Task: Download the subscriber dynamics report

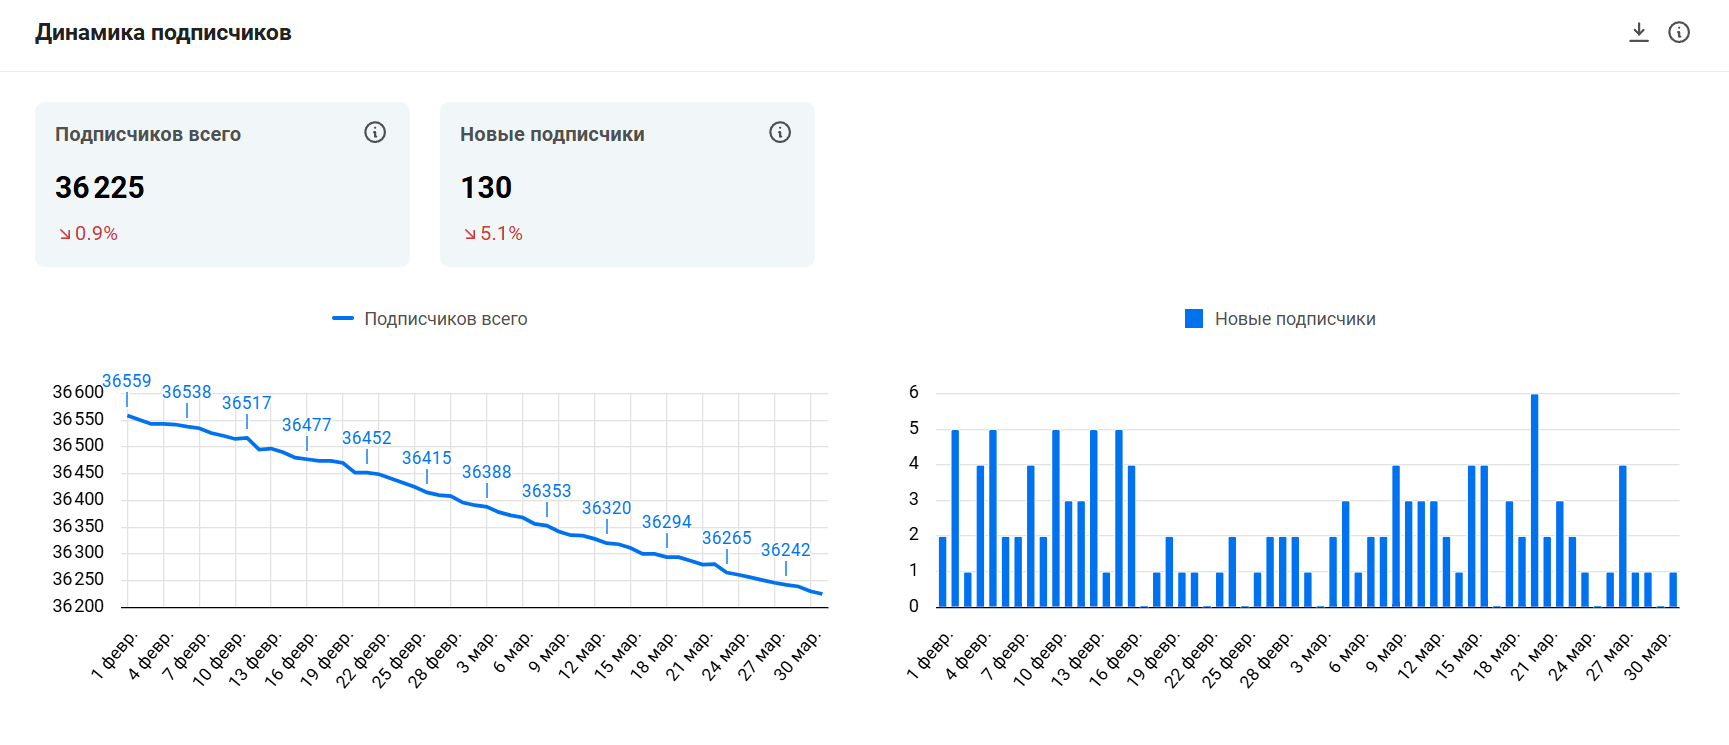Action: 1639,32
